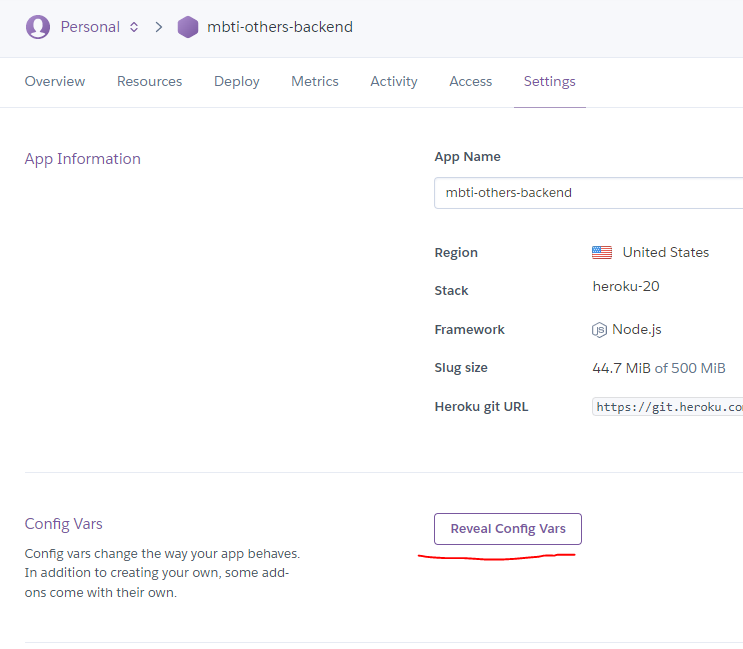This screenshot has height=649, width=743.
Task: Click the United States flag icon
Action: [x=602, y=252]
